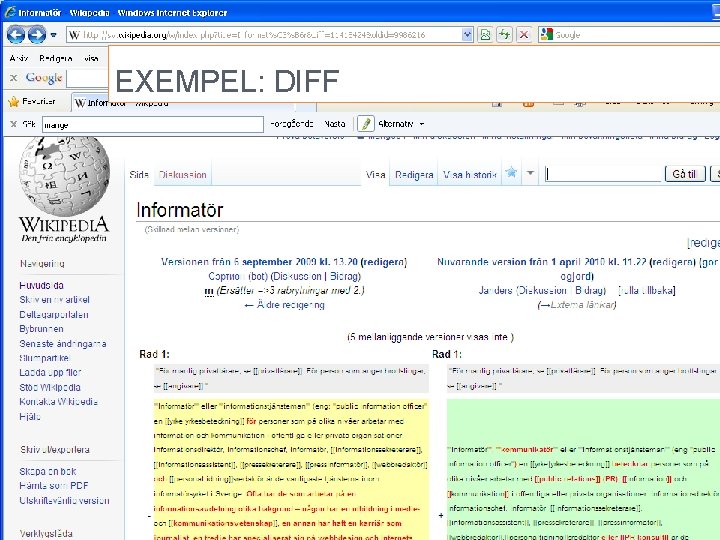Open Huvudsida sidebar link
The height and width of the screenshot is (540, 720).
click(41, 285)
